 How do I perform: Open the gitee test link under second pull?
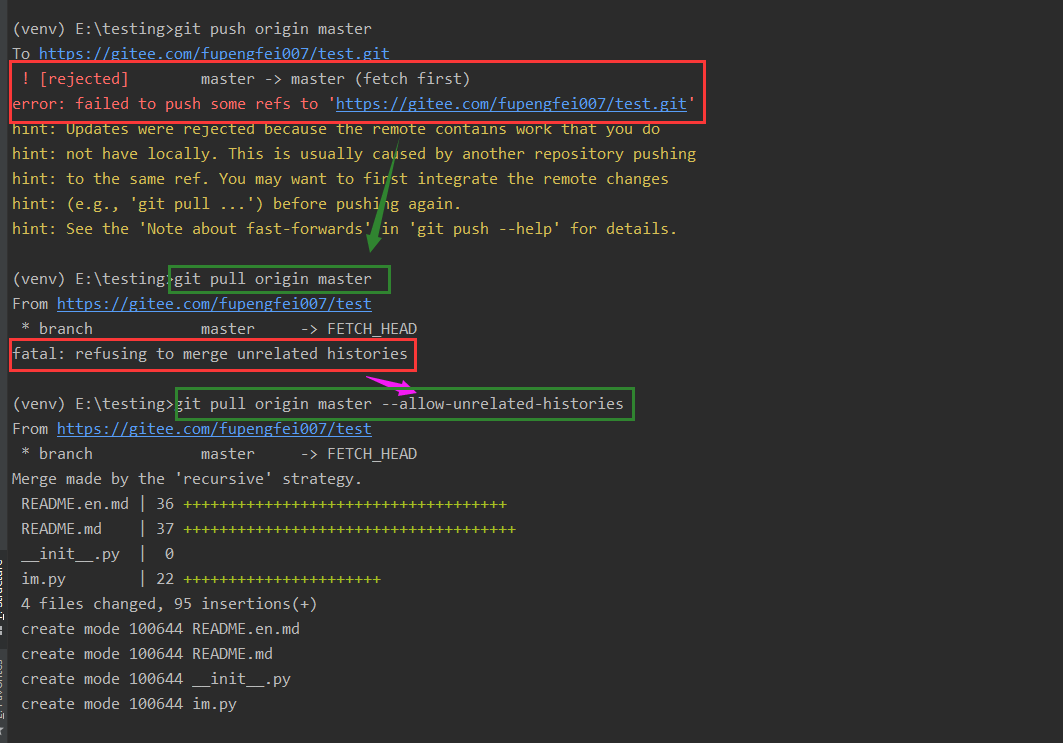213,428
